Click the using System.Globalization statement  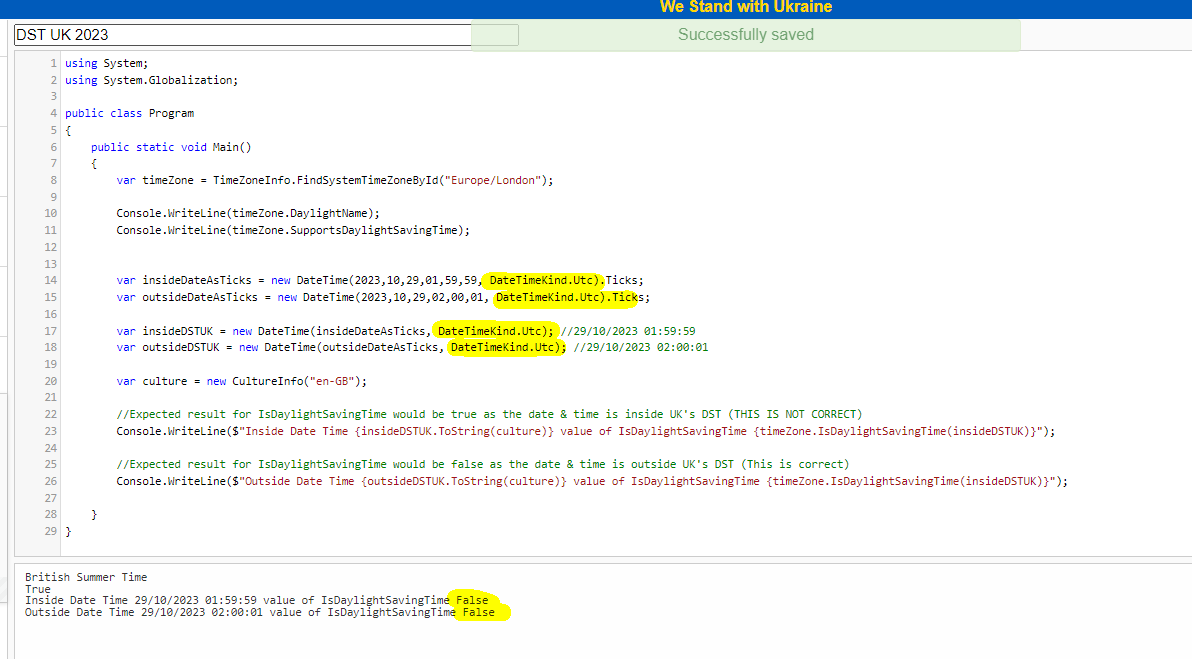(150, 79)
